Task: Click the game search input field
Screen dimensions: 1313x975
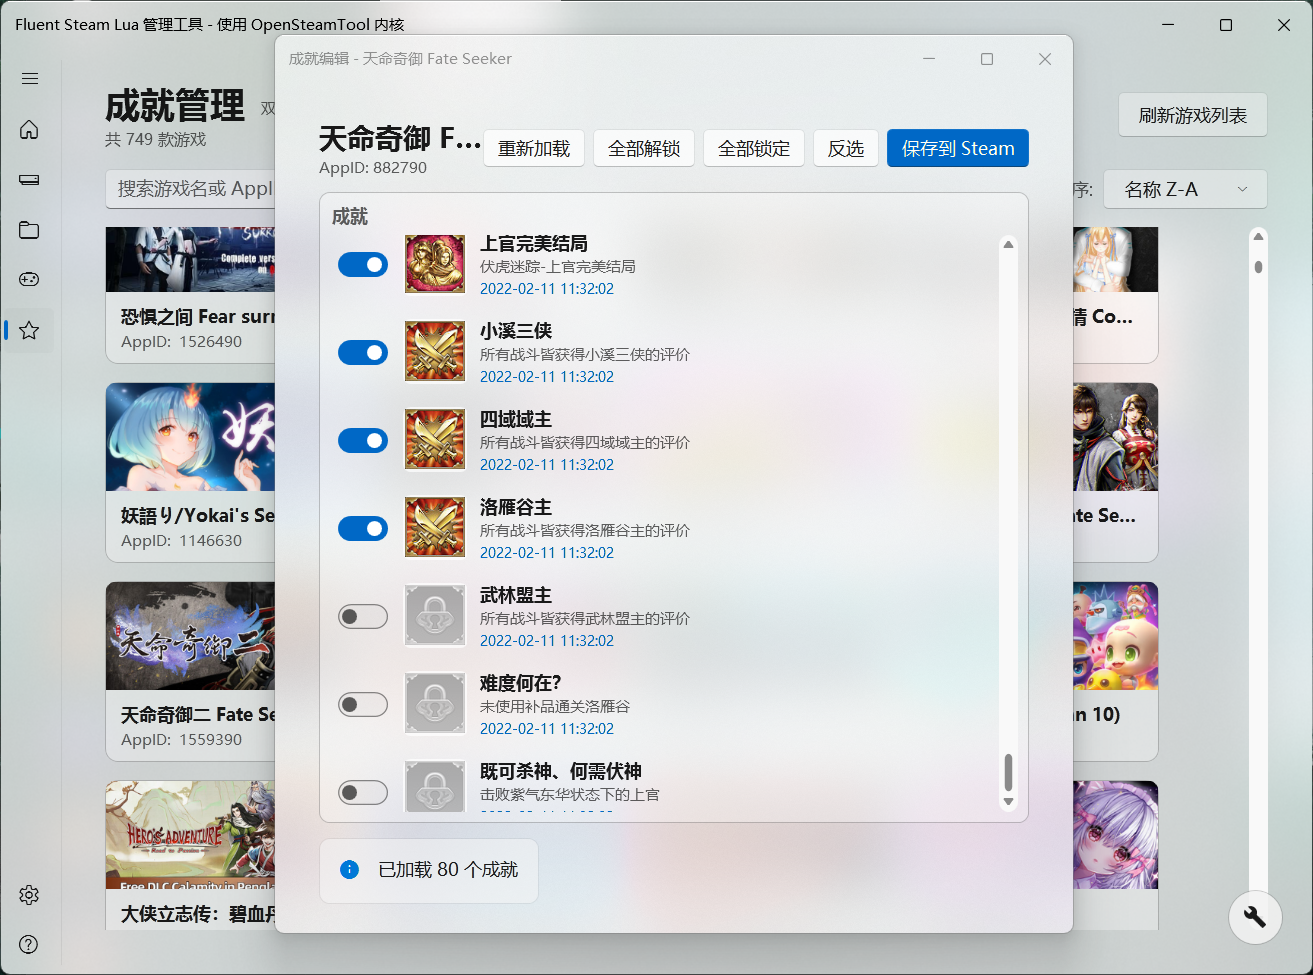Action: tap(190, 189)
